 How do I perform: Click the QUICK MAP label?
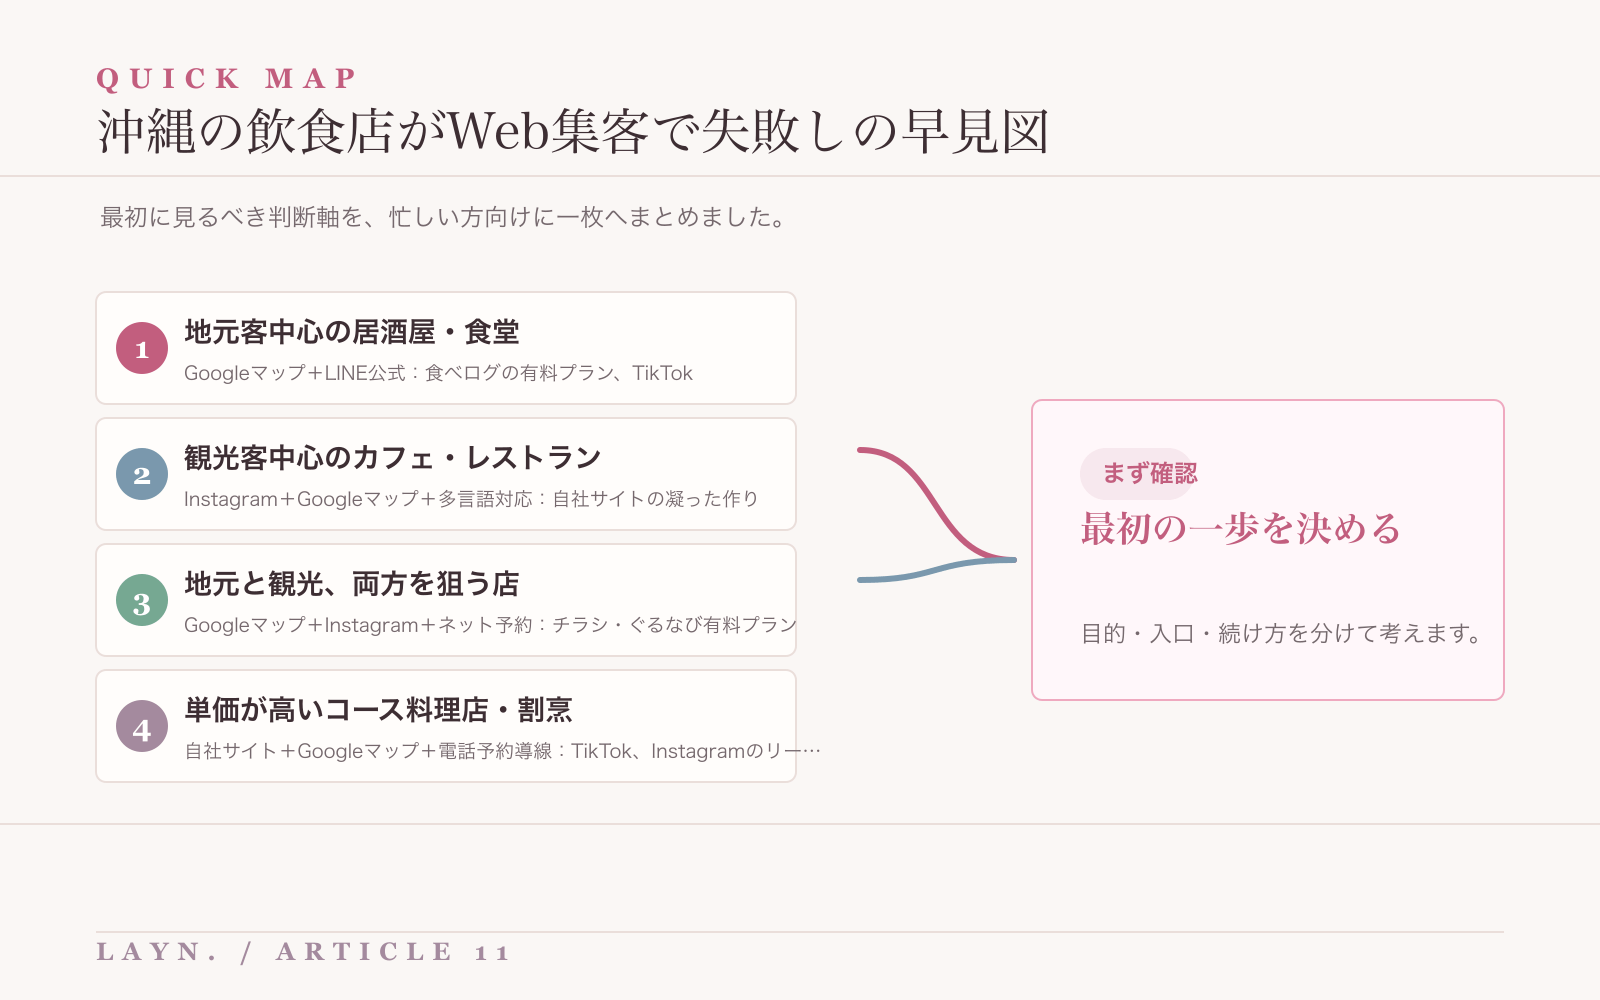point(227,78)
